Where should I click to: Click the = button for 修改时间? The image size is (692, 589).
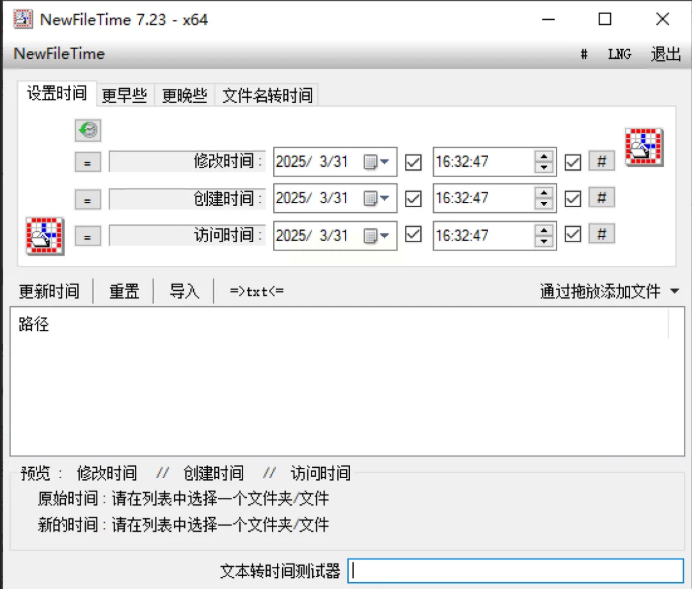(x=88, y=162)
